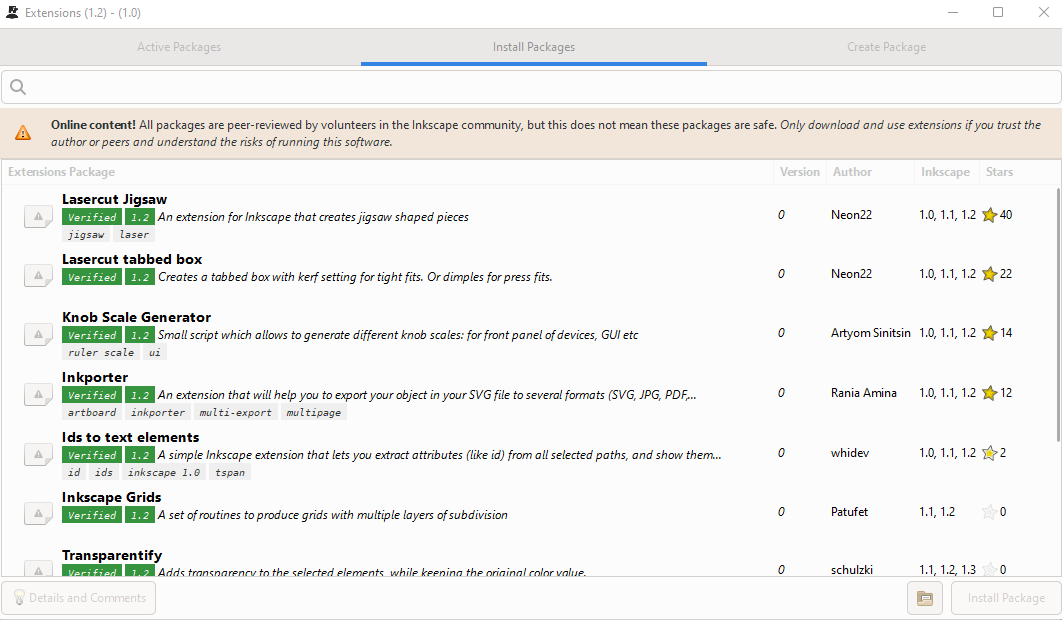
Task: Click the star icon for Knob Scale Generator
Action: pos(990,333)
